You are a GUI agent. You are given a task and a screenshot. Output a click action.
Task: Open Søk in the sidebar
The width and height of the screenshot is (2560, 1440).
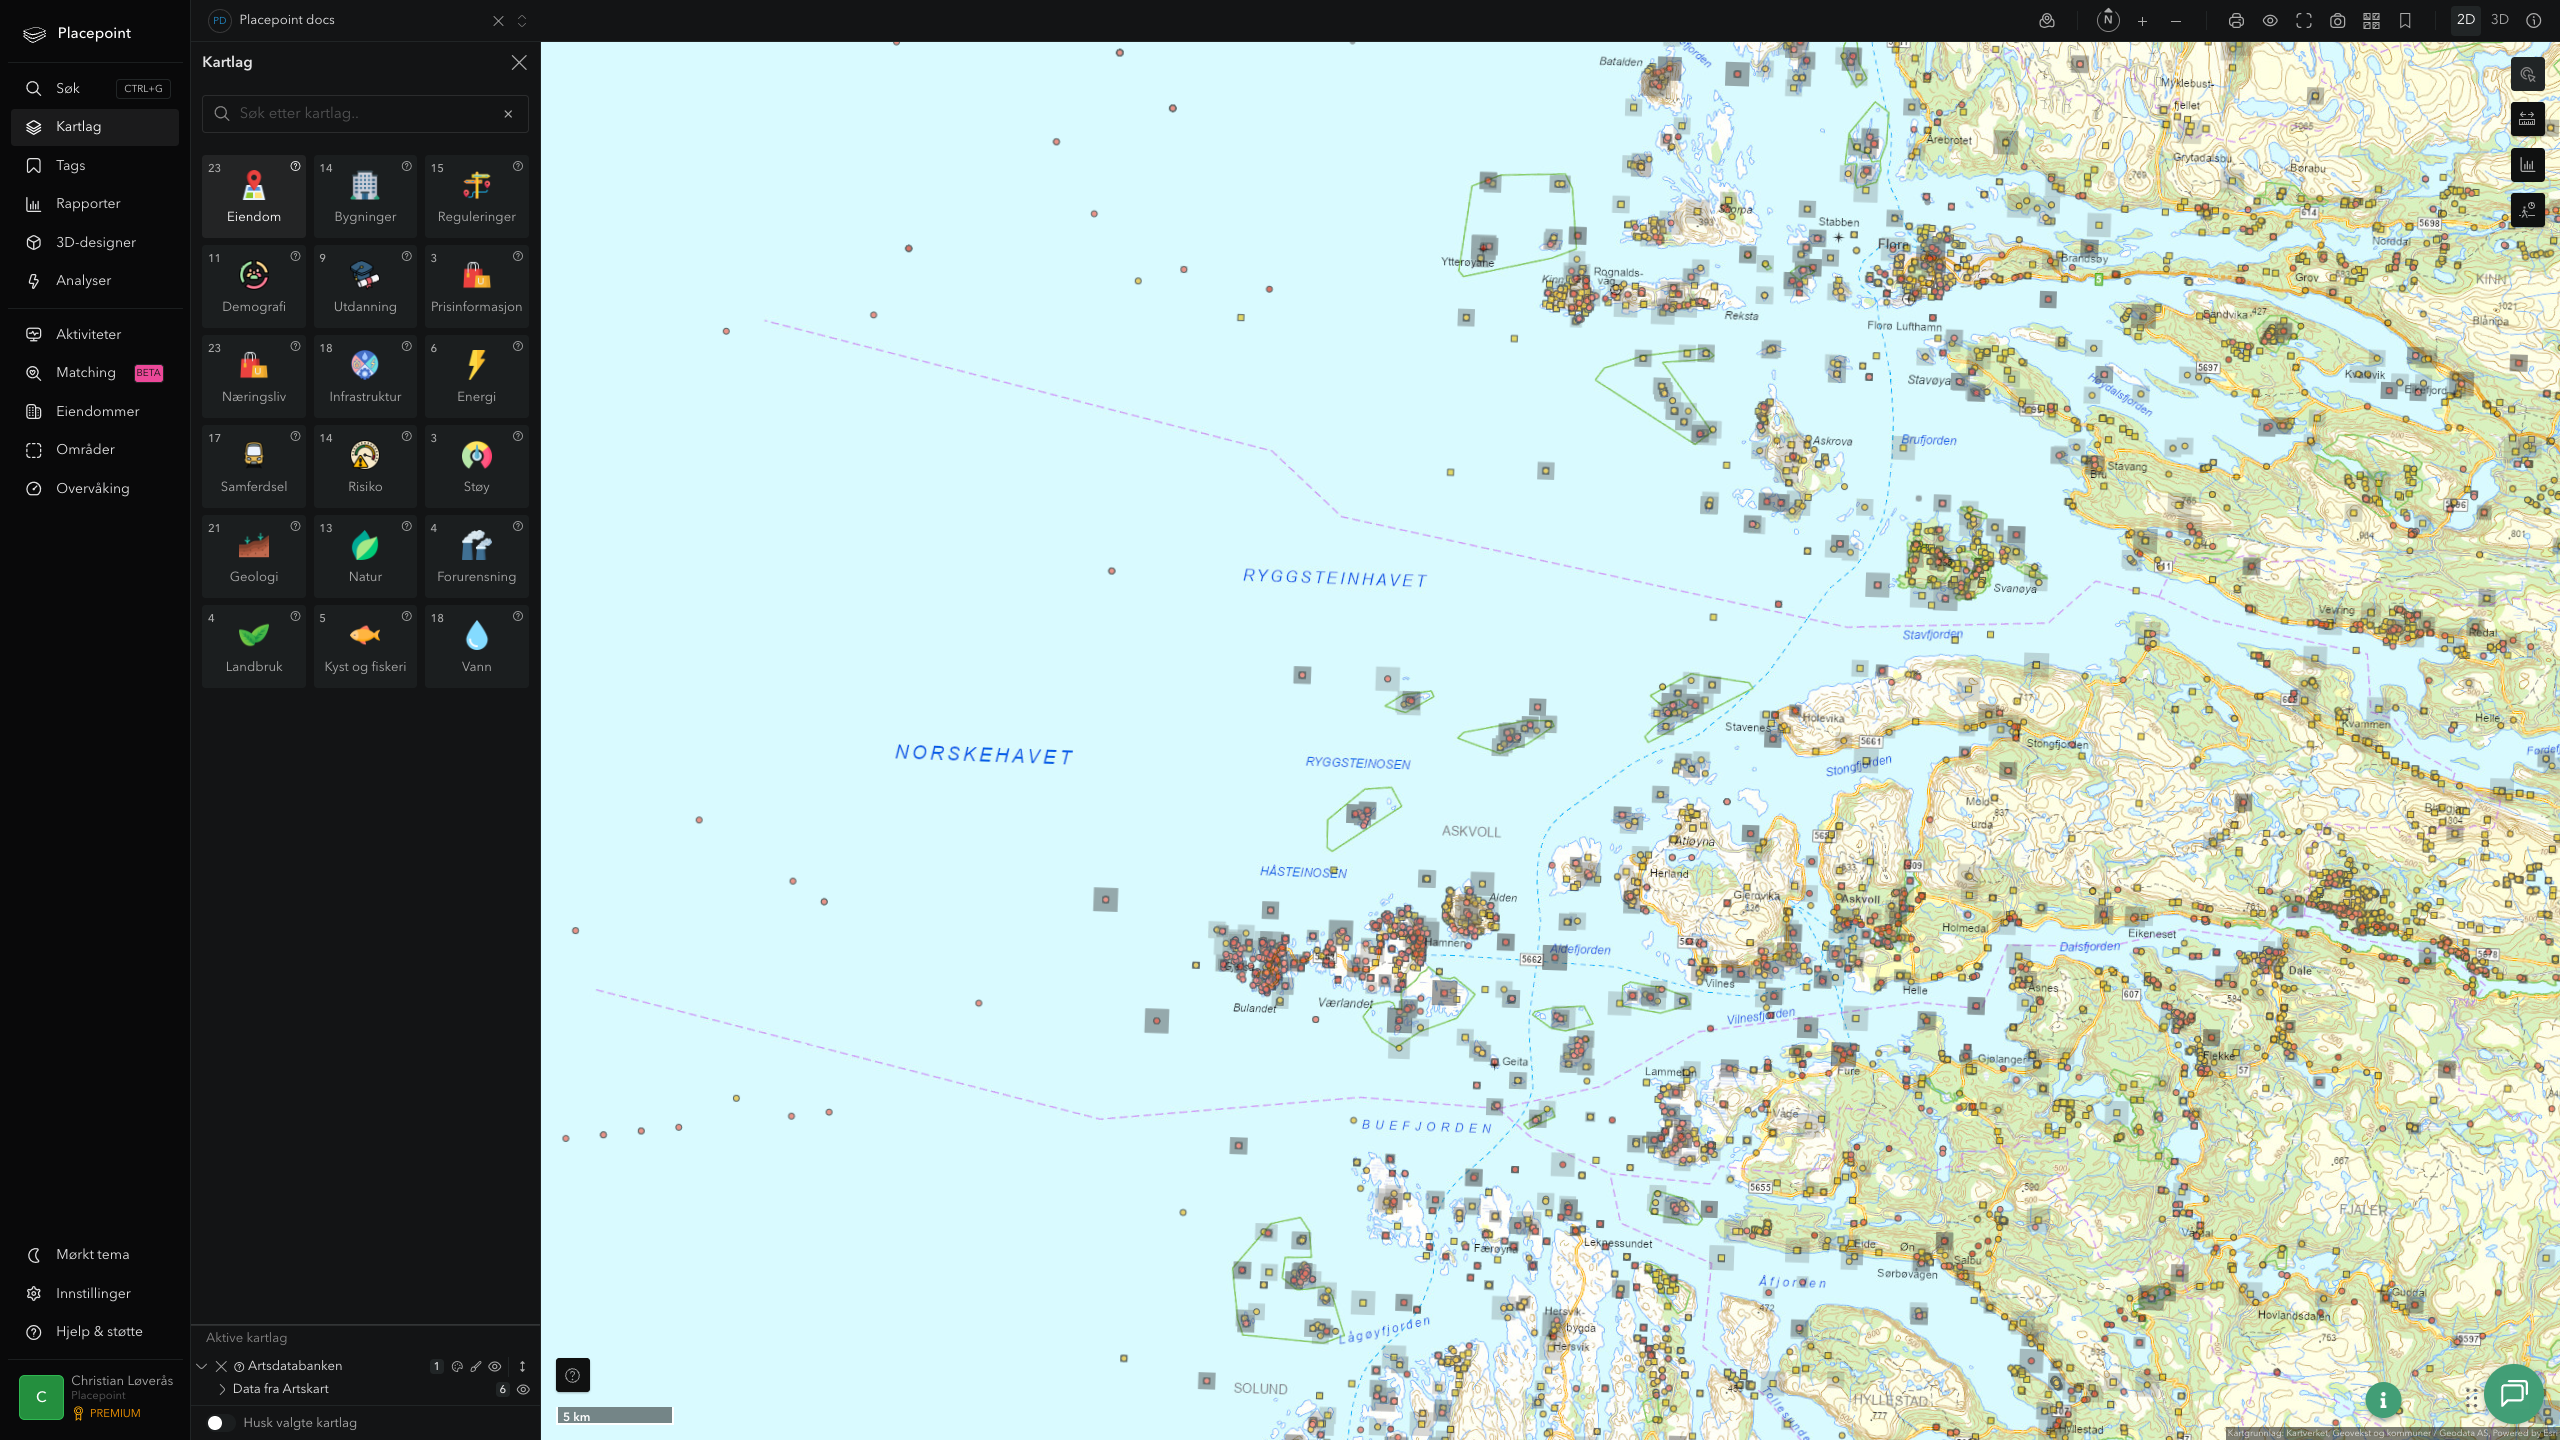click(x=95, y=88)
